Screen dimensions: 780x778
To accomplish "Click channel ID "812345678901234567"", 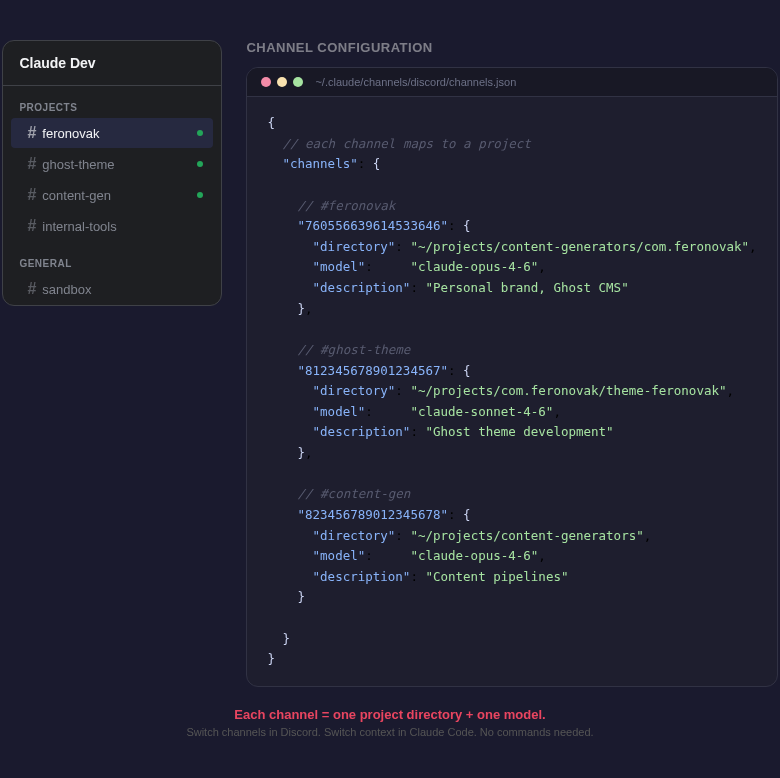I will [x=373, y=371].
